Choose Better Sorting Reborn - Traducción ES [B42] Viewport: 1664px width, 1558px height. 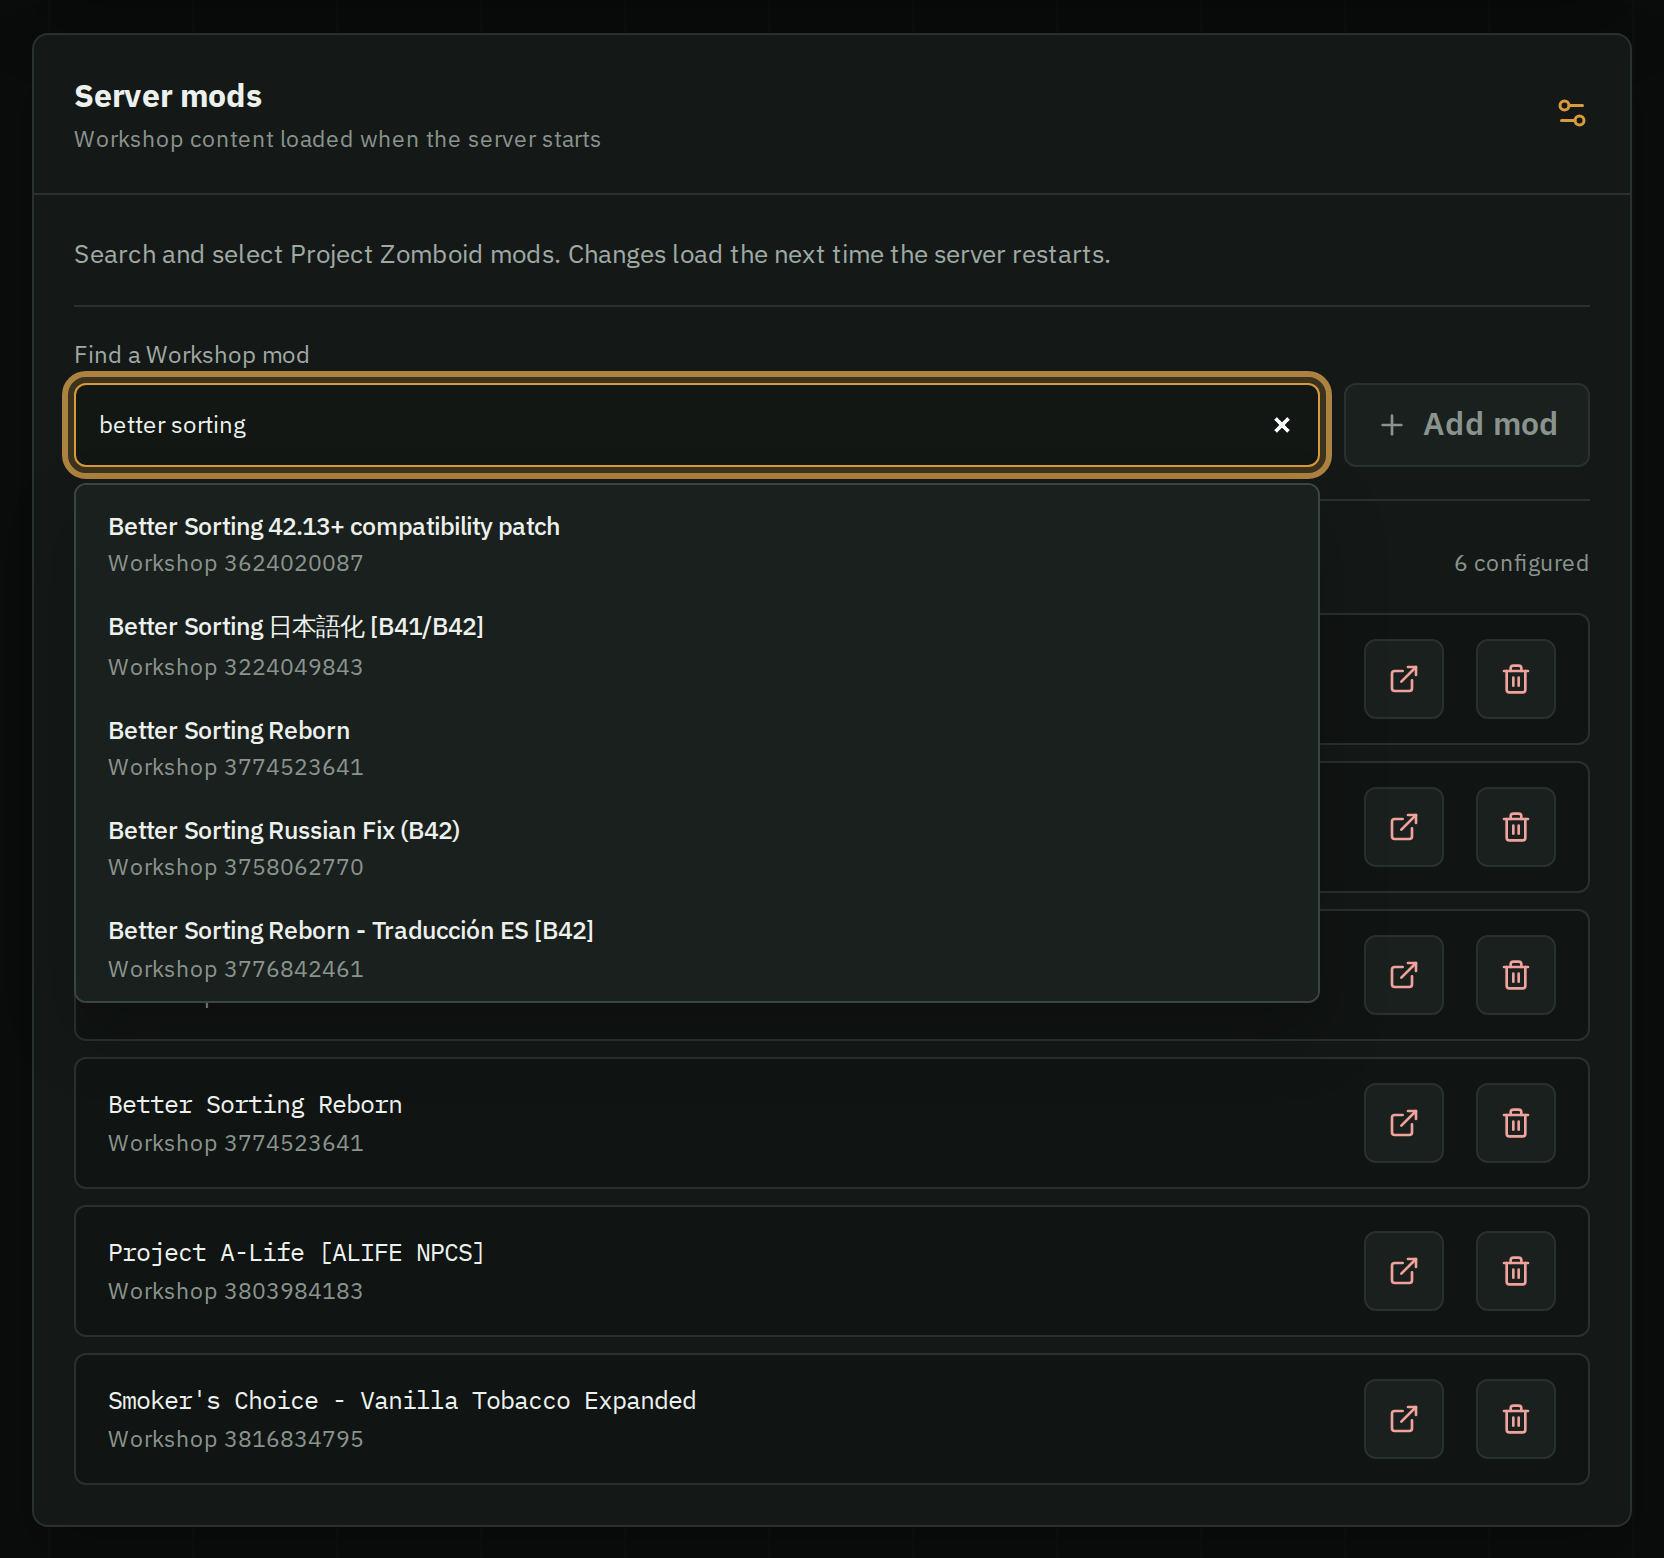coord(697,949)
